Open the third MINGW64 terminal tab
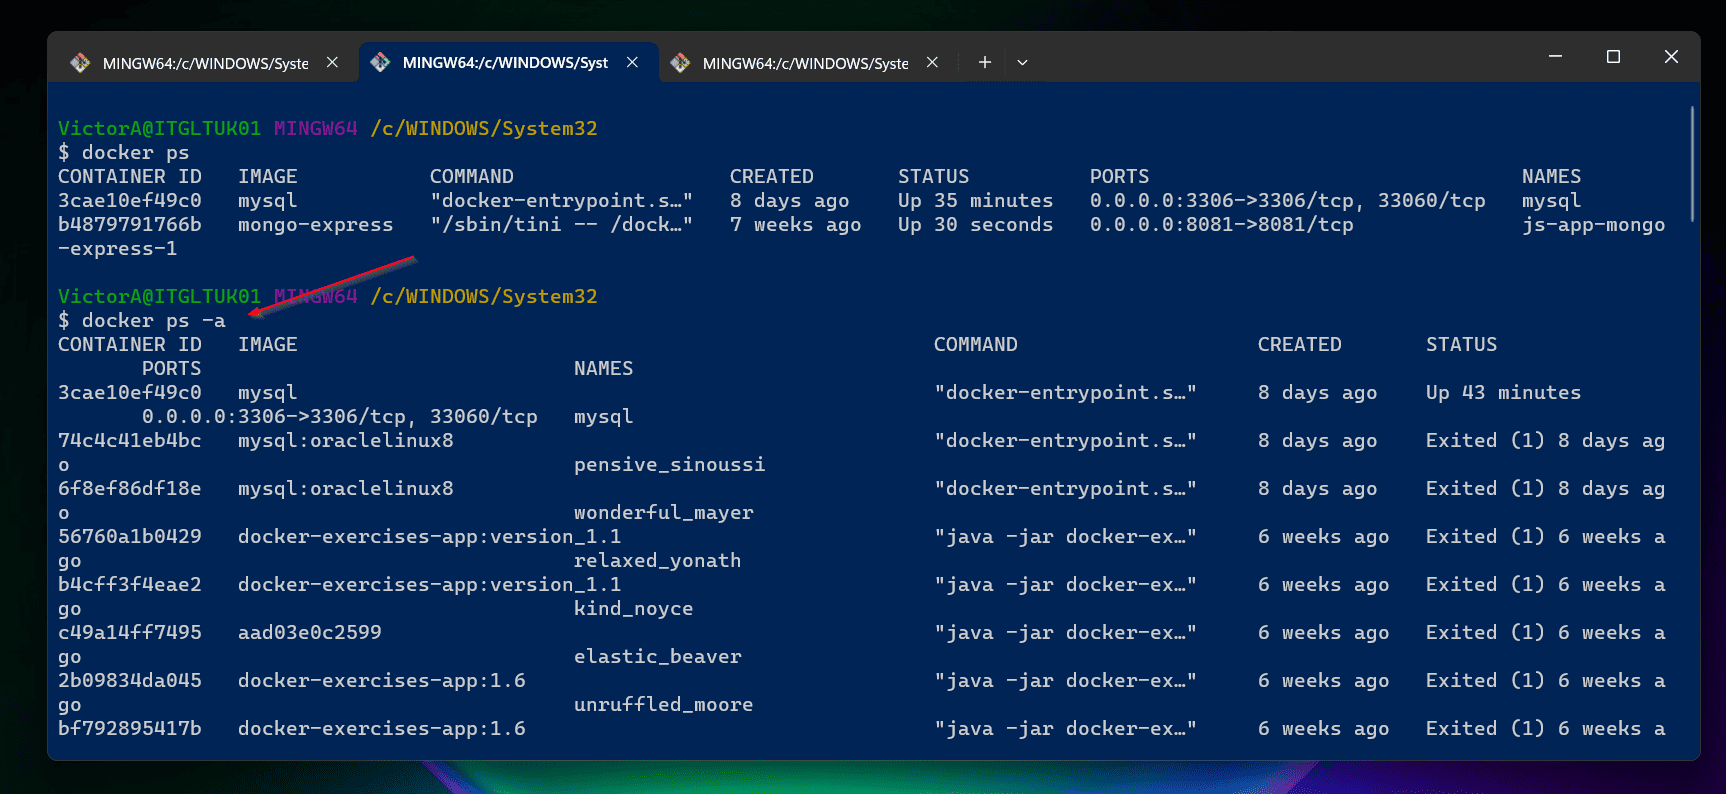This screenshot has width=1726, height=794. (806, 63)
